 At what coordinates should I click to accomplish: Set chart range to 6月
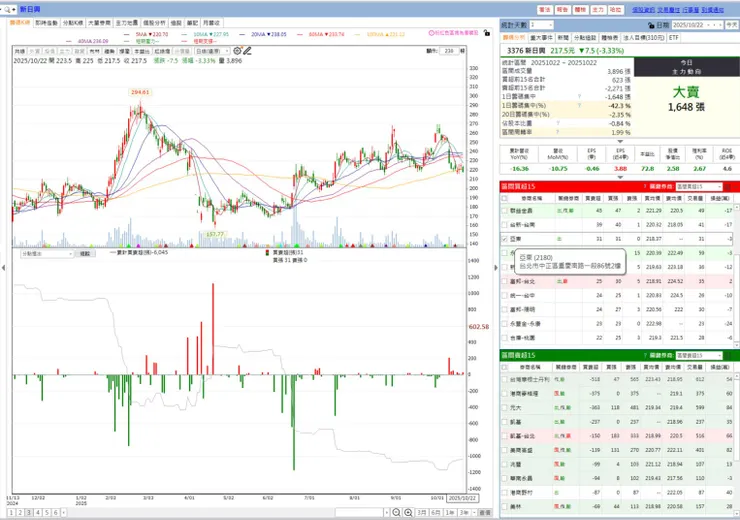[x=436, y=512]
